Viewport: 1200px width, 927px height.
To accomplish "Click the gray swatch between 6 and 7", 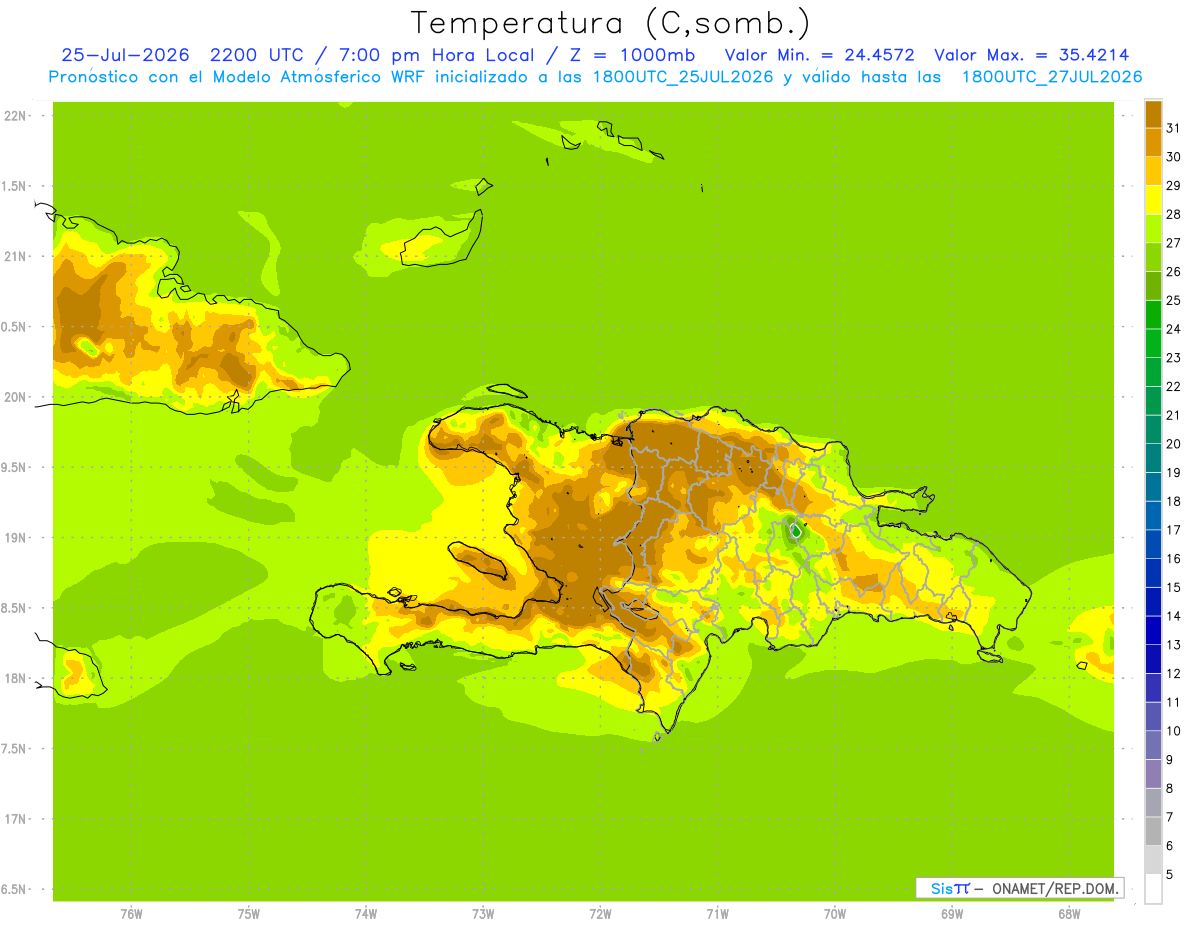I will [x=1153, y=831].
